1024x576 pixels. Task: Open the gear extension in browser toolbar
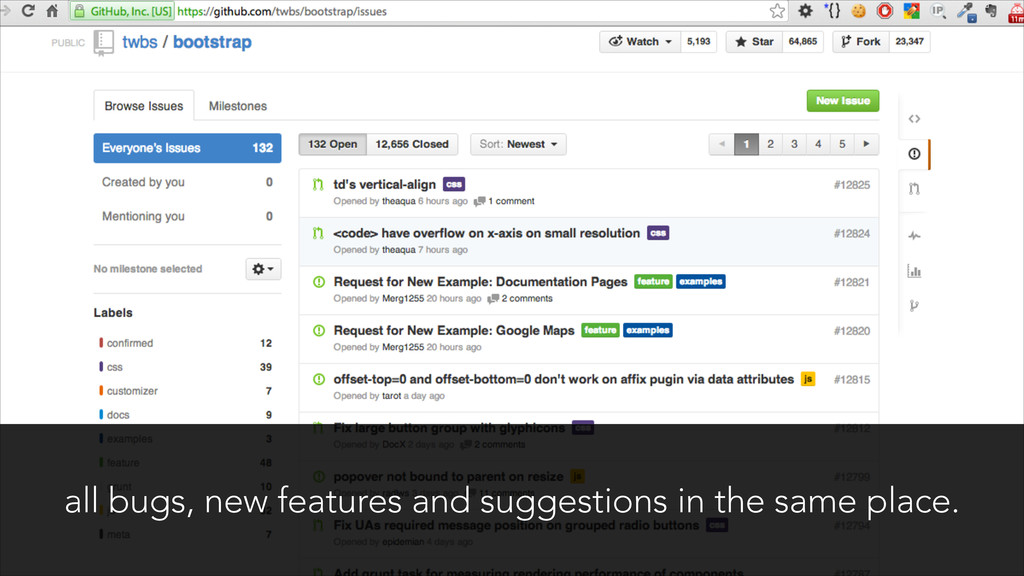[805, 10]
